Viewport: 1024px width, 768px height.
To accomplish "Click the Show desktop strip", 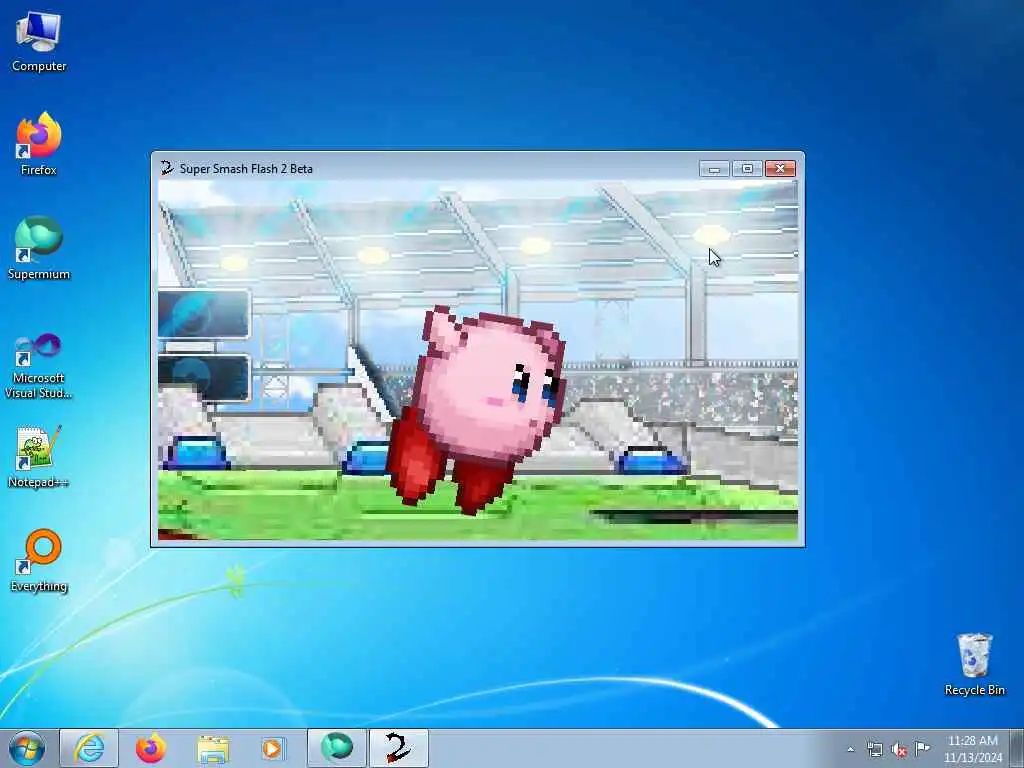I will (x=1017, y=748).
